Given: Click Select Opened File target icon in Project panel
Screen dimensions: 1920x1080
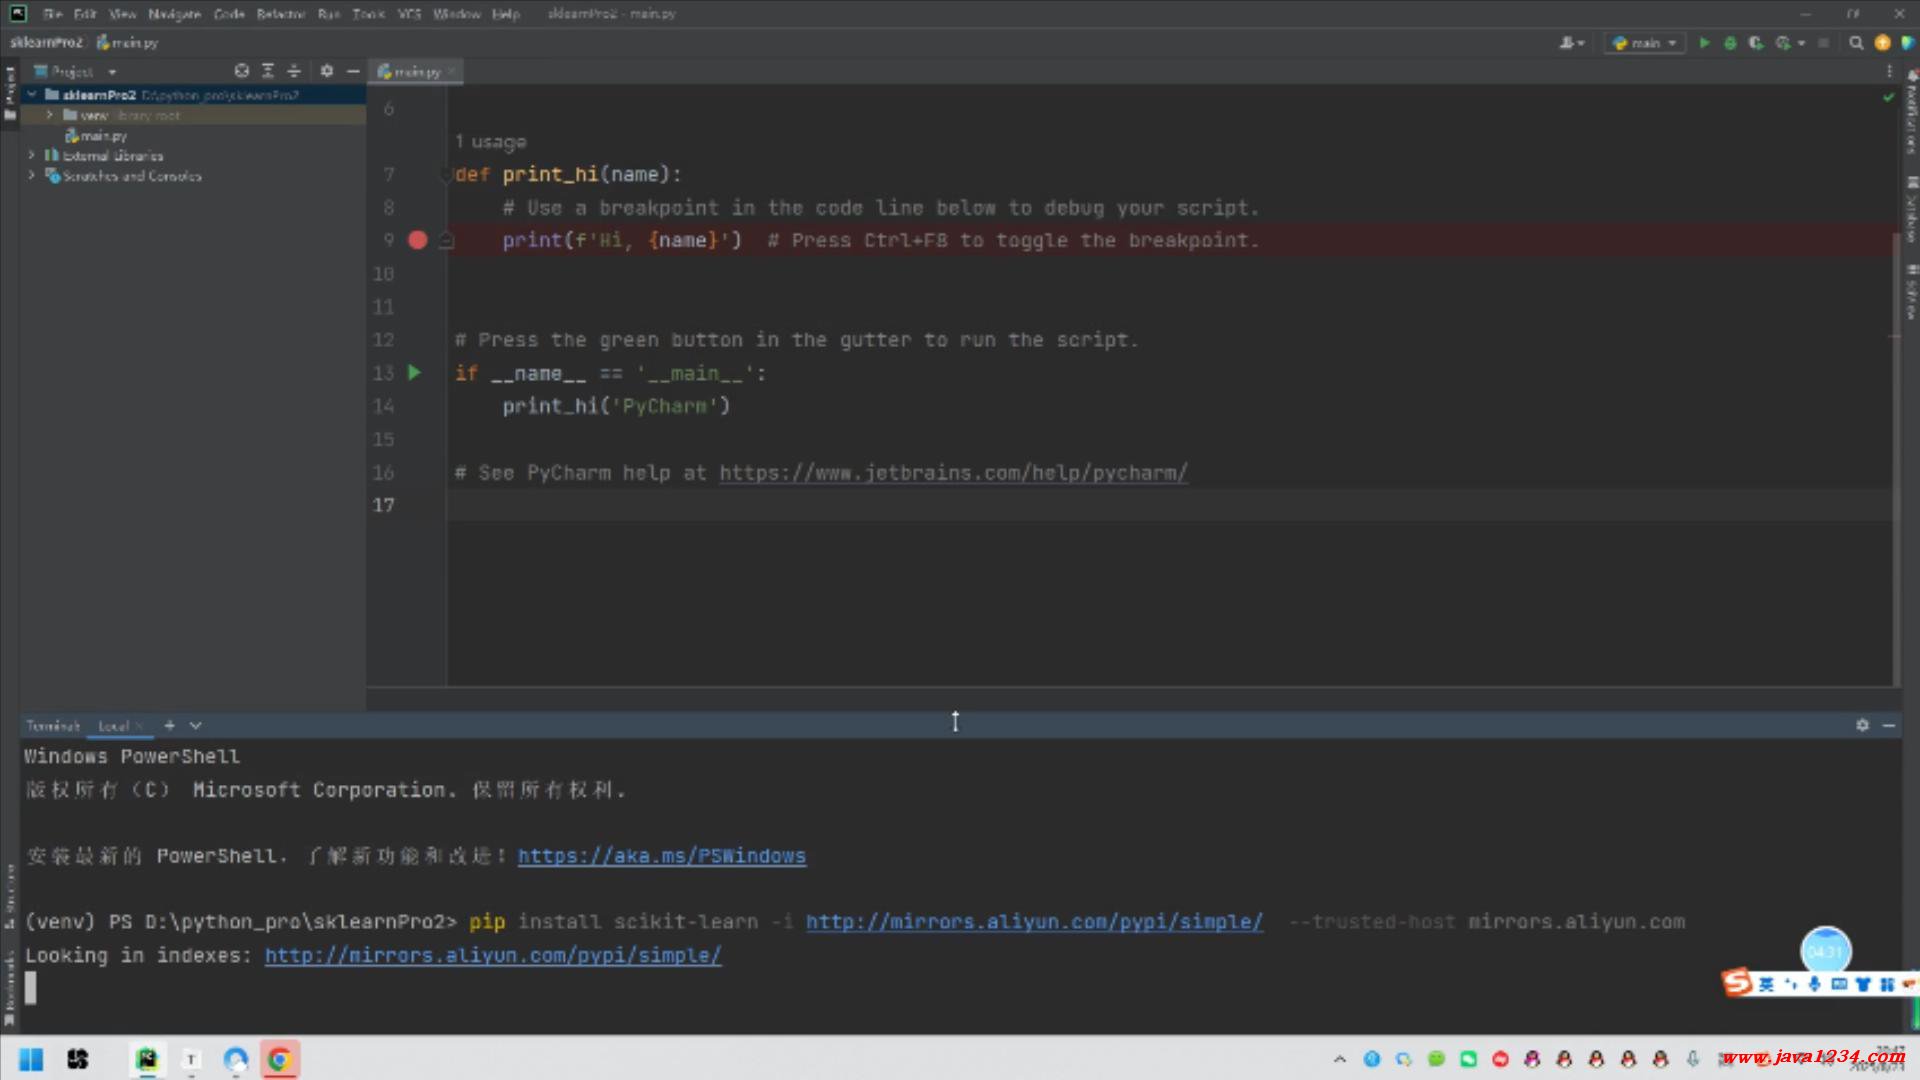Looking at the screenshot, I should (x=241, y=71).
